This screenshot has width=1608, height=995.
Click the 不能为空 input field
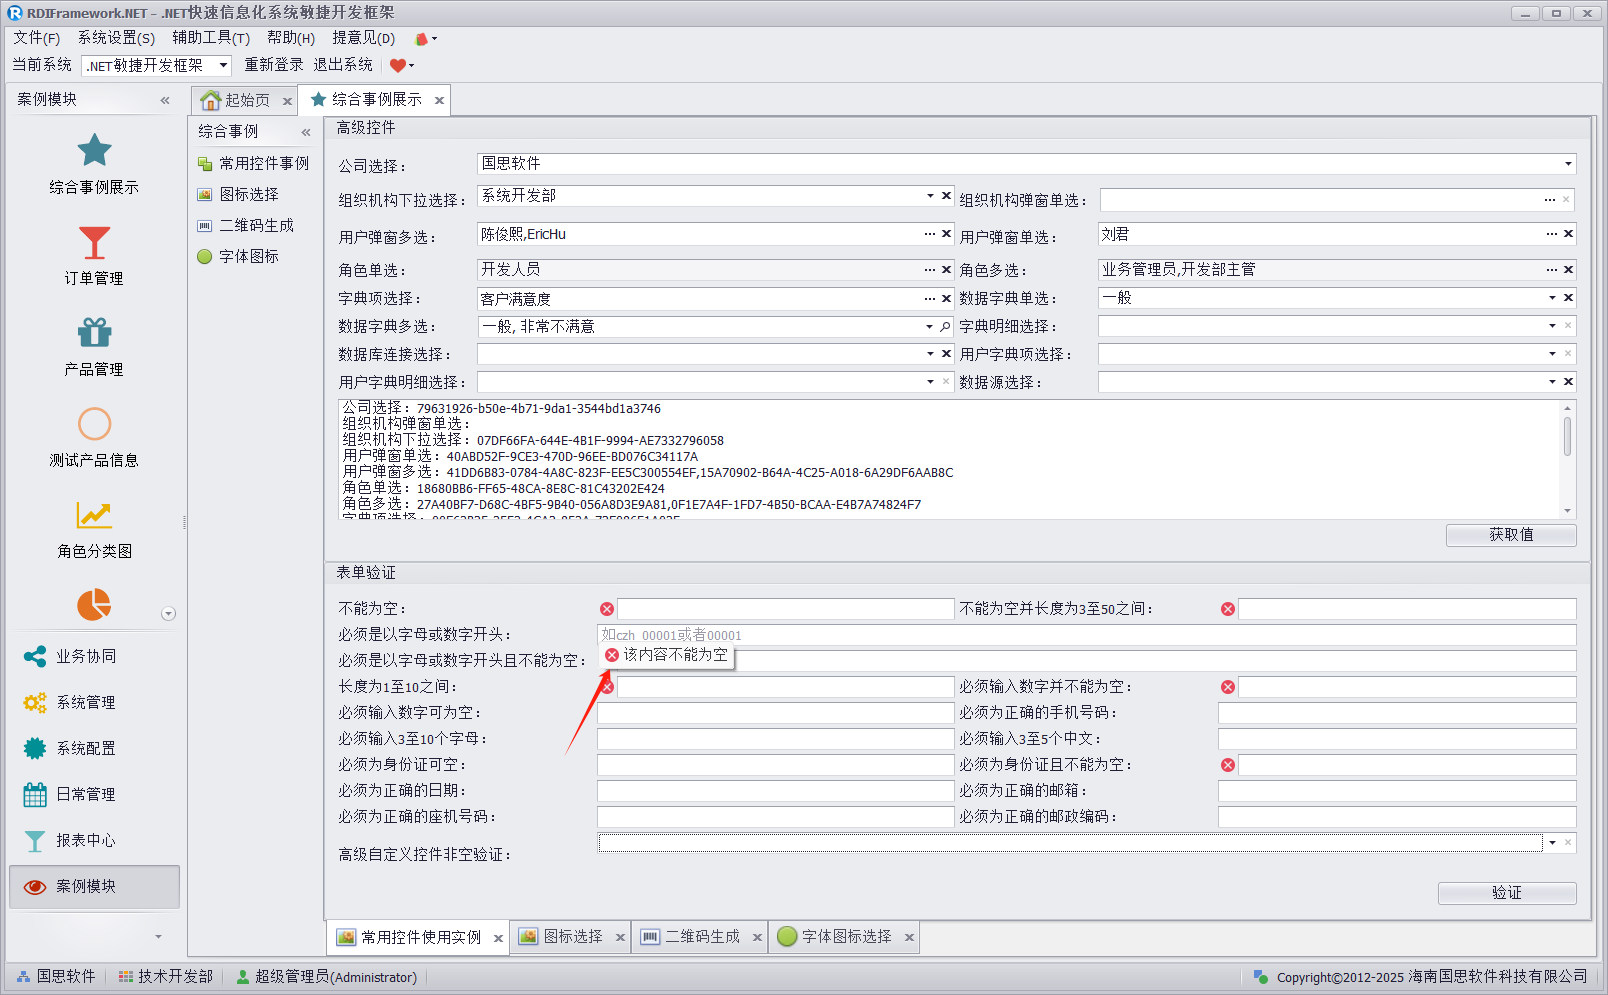(x=785, y=609)
